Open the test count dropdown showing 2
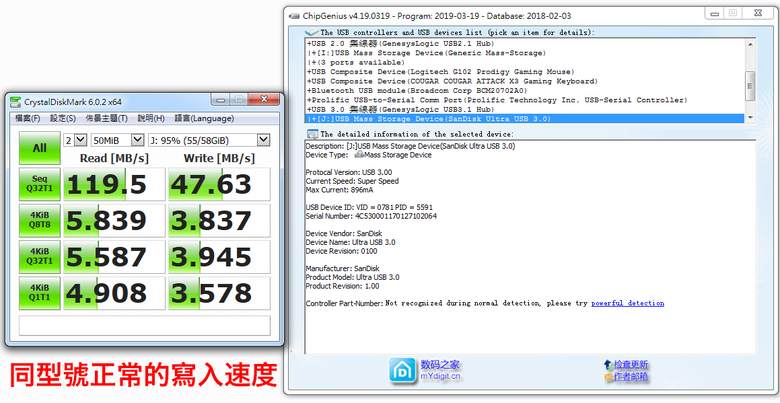This screenshot has width=780, height=403. click(75, 140)
